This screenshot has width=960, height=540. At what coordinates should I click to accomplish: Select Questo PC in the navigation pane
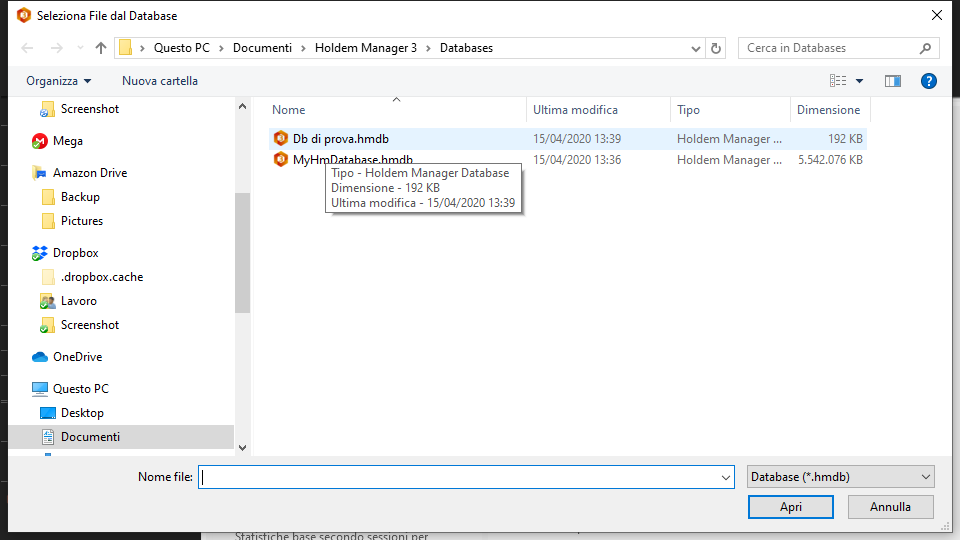80,389
